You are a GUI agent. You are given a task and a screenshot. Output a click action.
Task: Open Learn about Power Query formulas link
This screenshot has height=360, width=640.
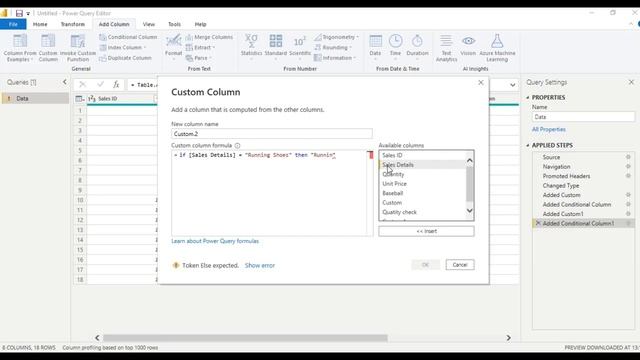(x=215, y=241)
